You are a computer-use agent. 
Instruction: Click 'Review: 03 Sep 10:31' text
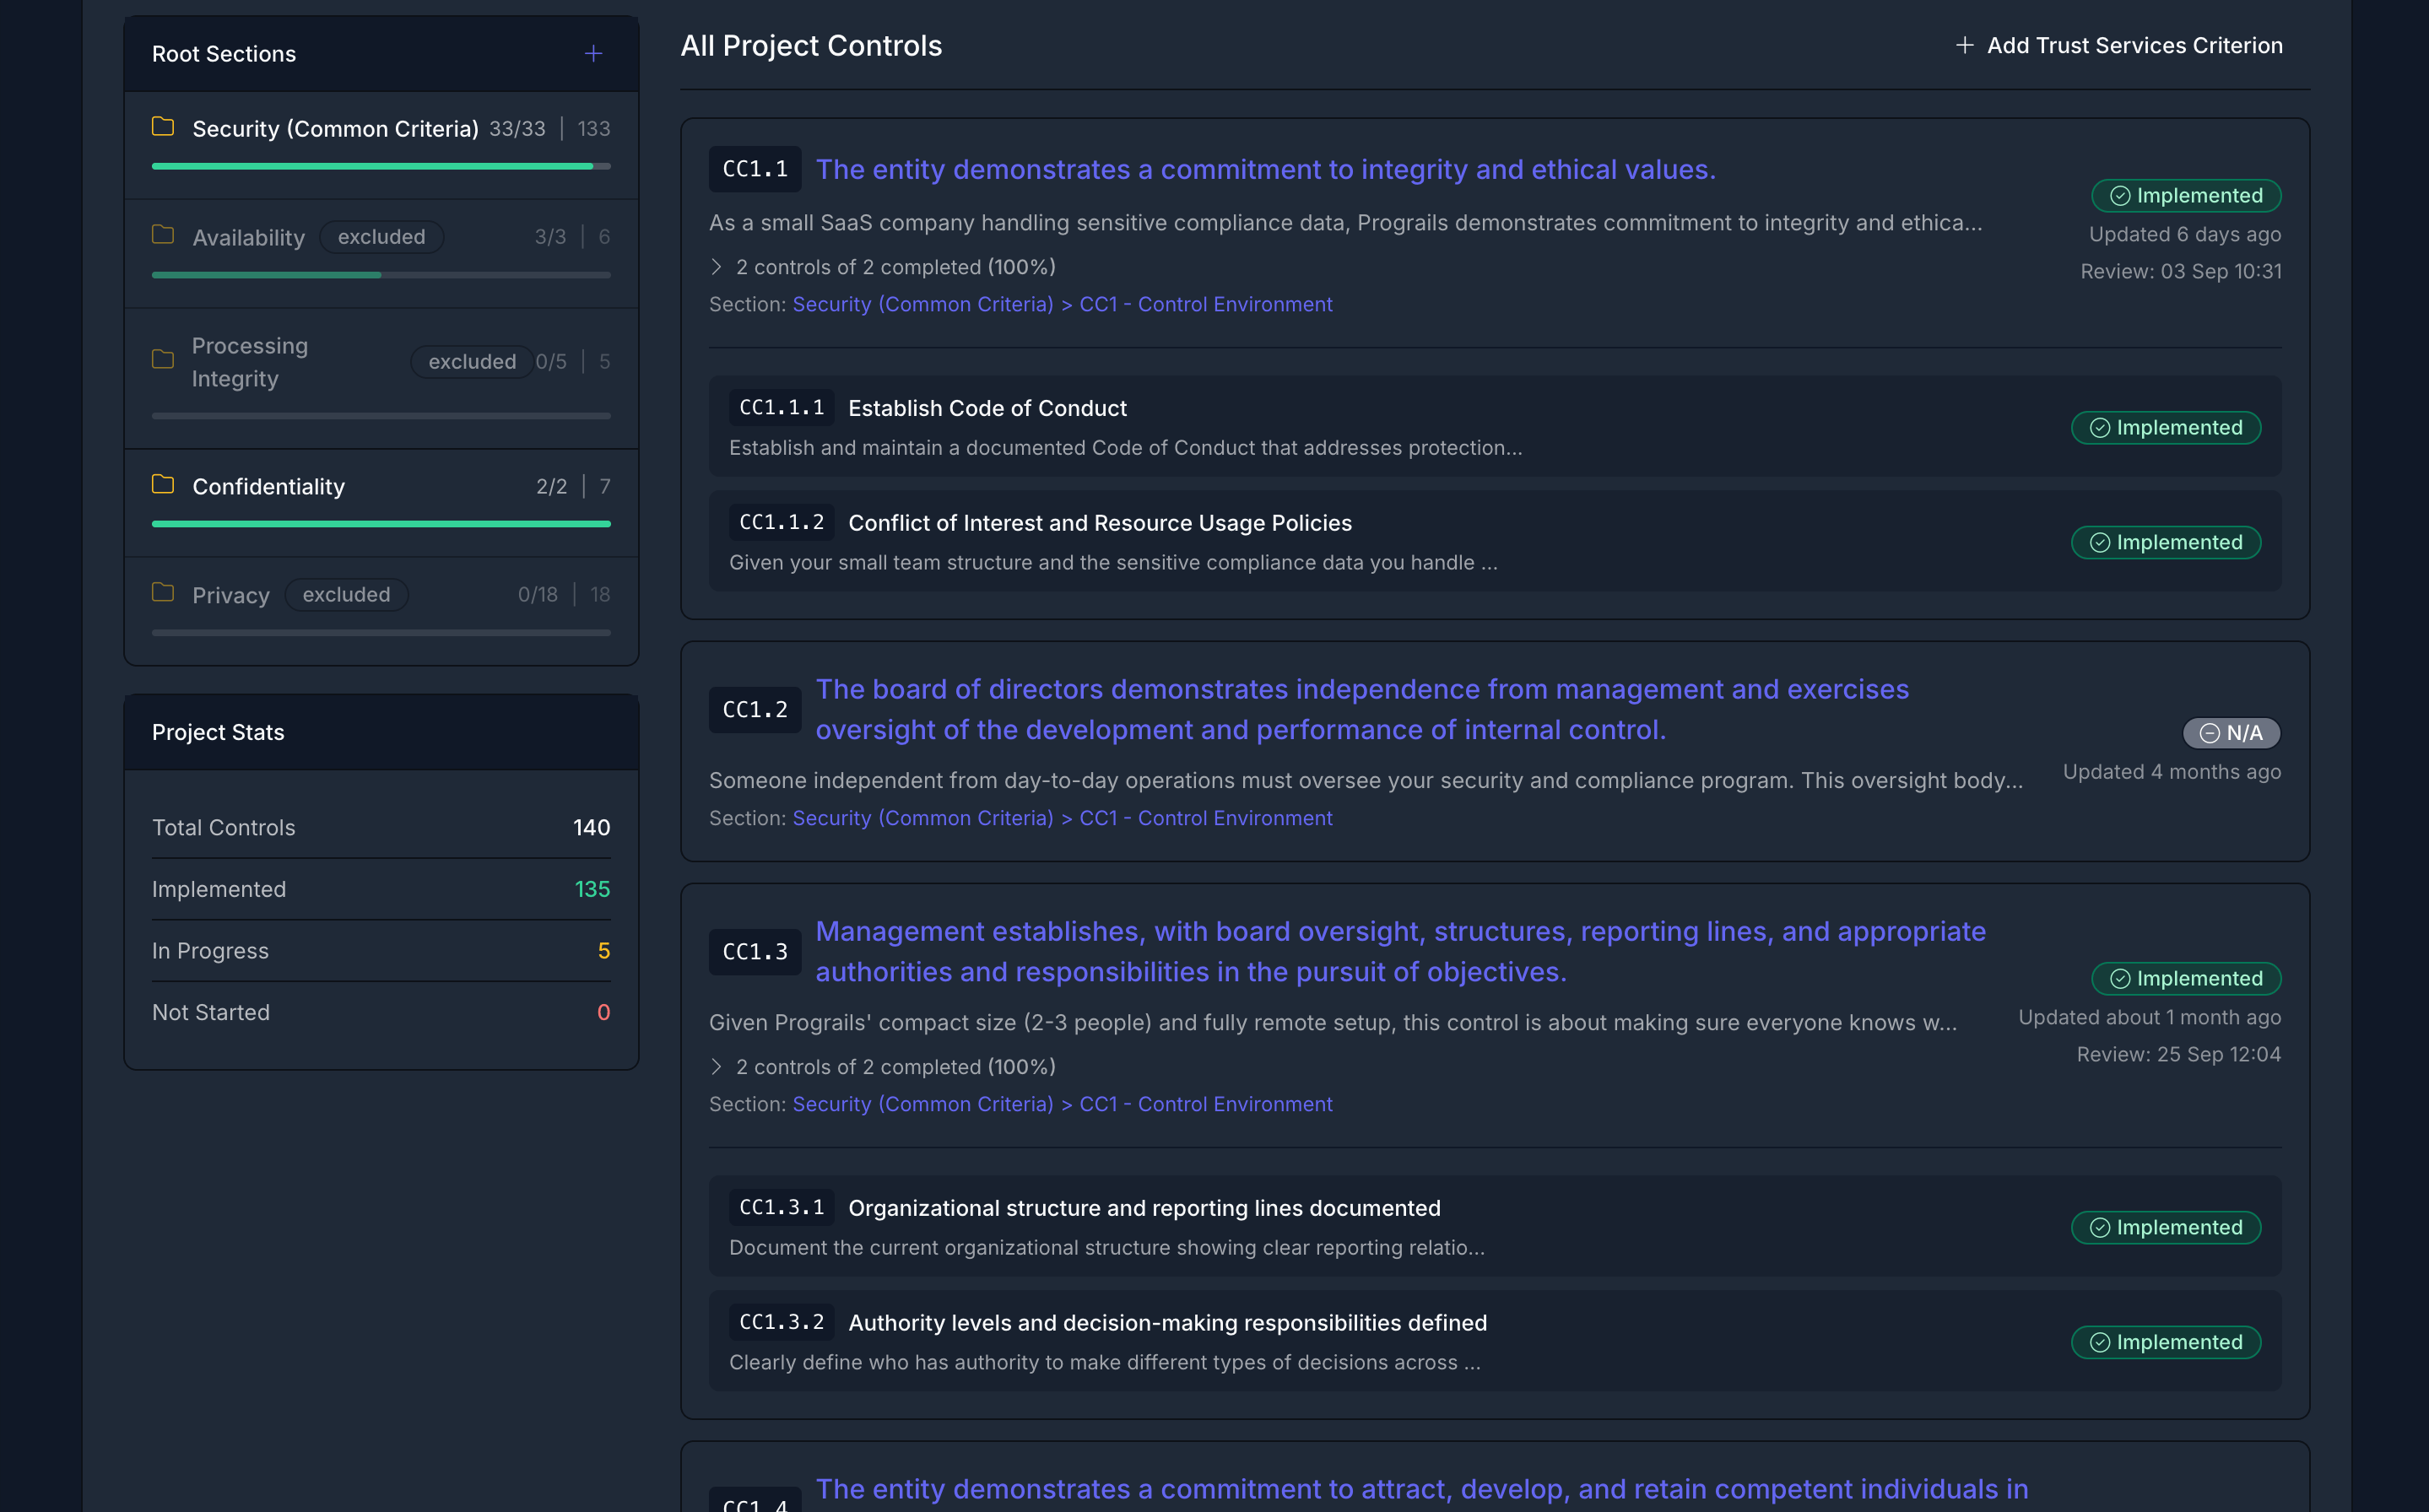pyautogui.click(x=2181, y=271)
